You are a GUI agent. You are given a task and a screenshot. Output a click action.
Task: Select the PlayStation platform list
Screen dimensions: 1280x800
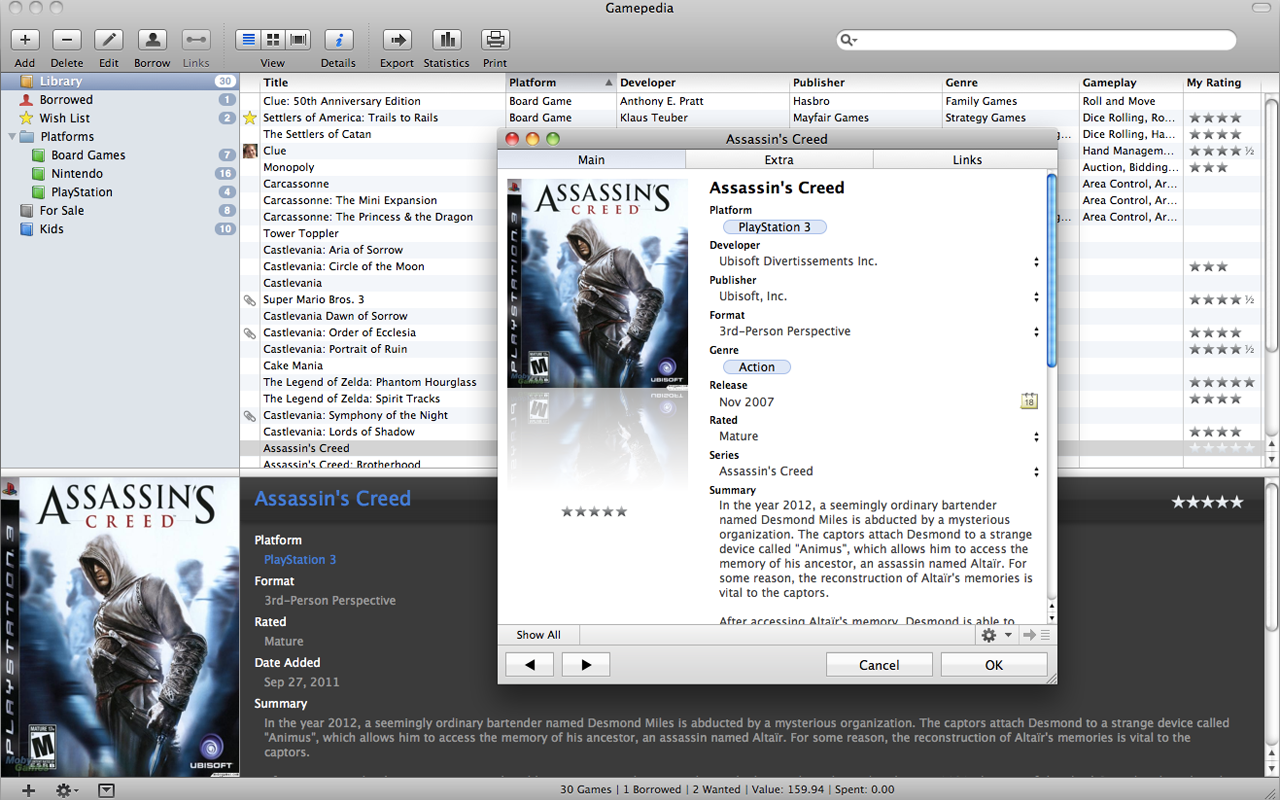point(120,192)
